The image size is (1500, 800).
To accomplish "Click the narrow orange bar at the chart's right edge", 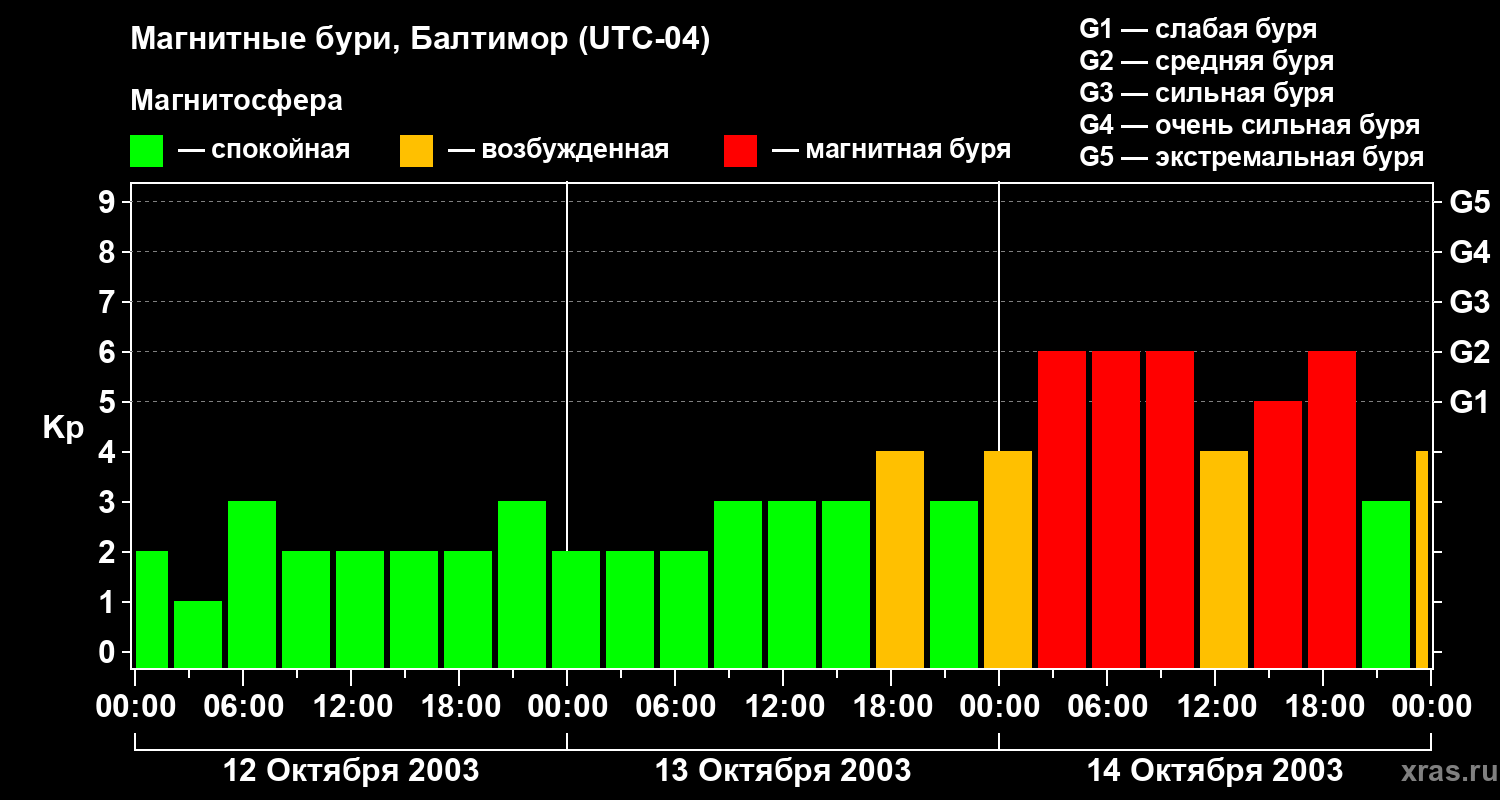I will click(x=1422, y=559).
